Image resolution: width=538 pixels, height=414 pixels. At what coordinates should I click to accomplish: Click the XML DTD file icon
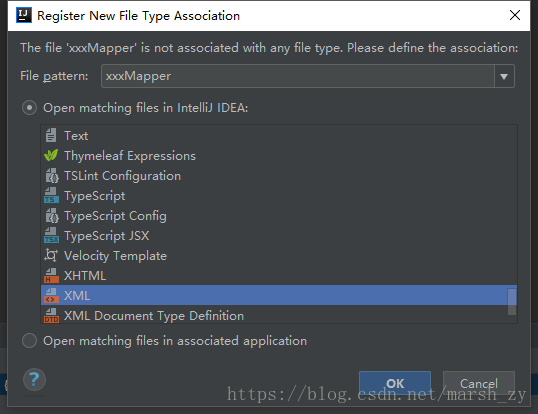51,316
